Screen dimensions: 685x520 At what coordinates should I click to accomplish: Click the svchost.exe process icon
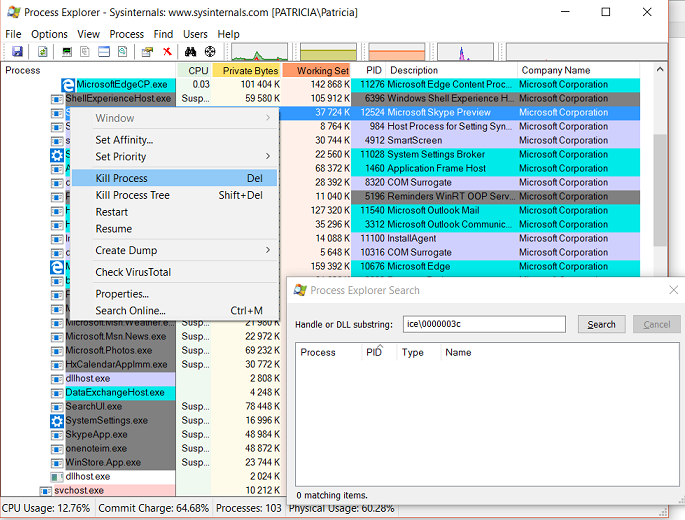[x=45, y=491]
